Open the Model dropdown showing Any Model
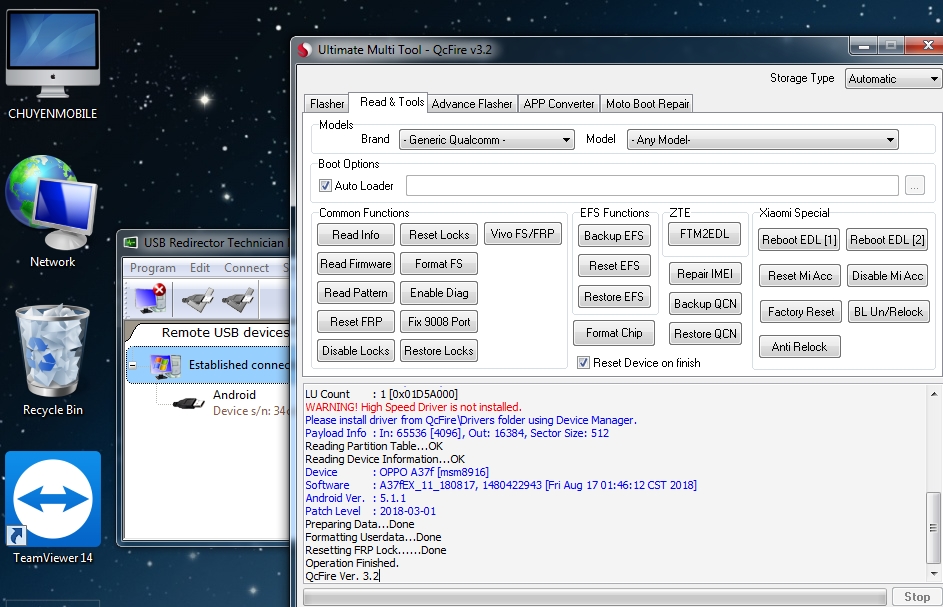 763,140
